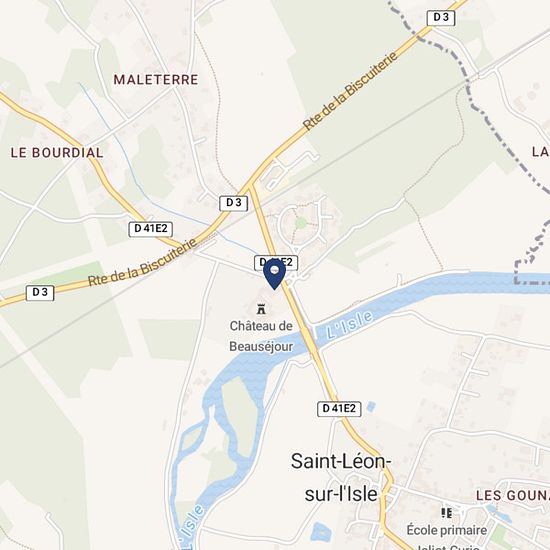Click the Château de Beauséjour label

tap(261, 336)
